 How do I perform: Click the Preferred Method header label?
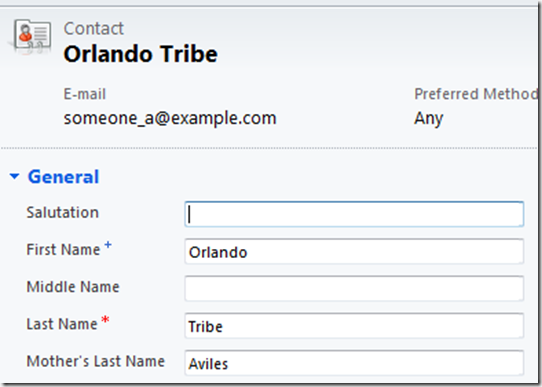[x=476, y=94]
